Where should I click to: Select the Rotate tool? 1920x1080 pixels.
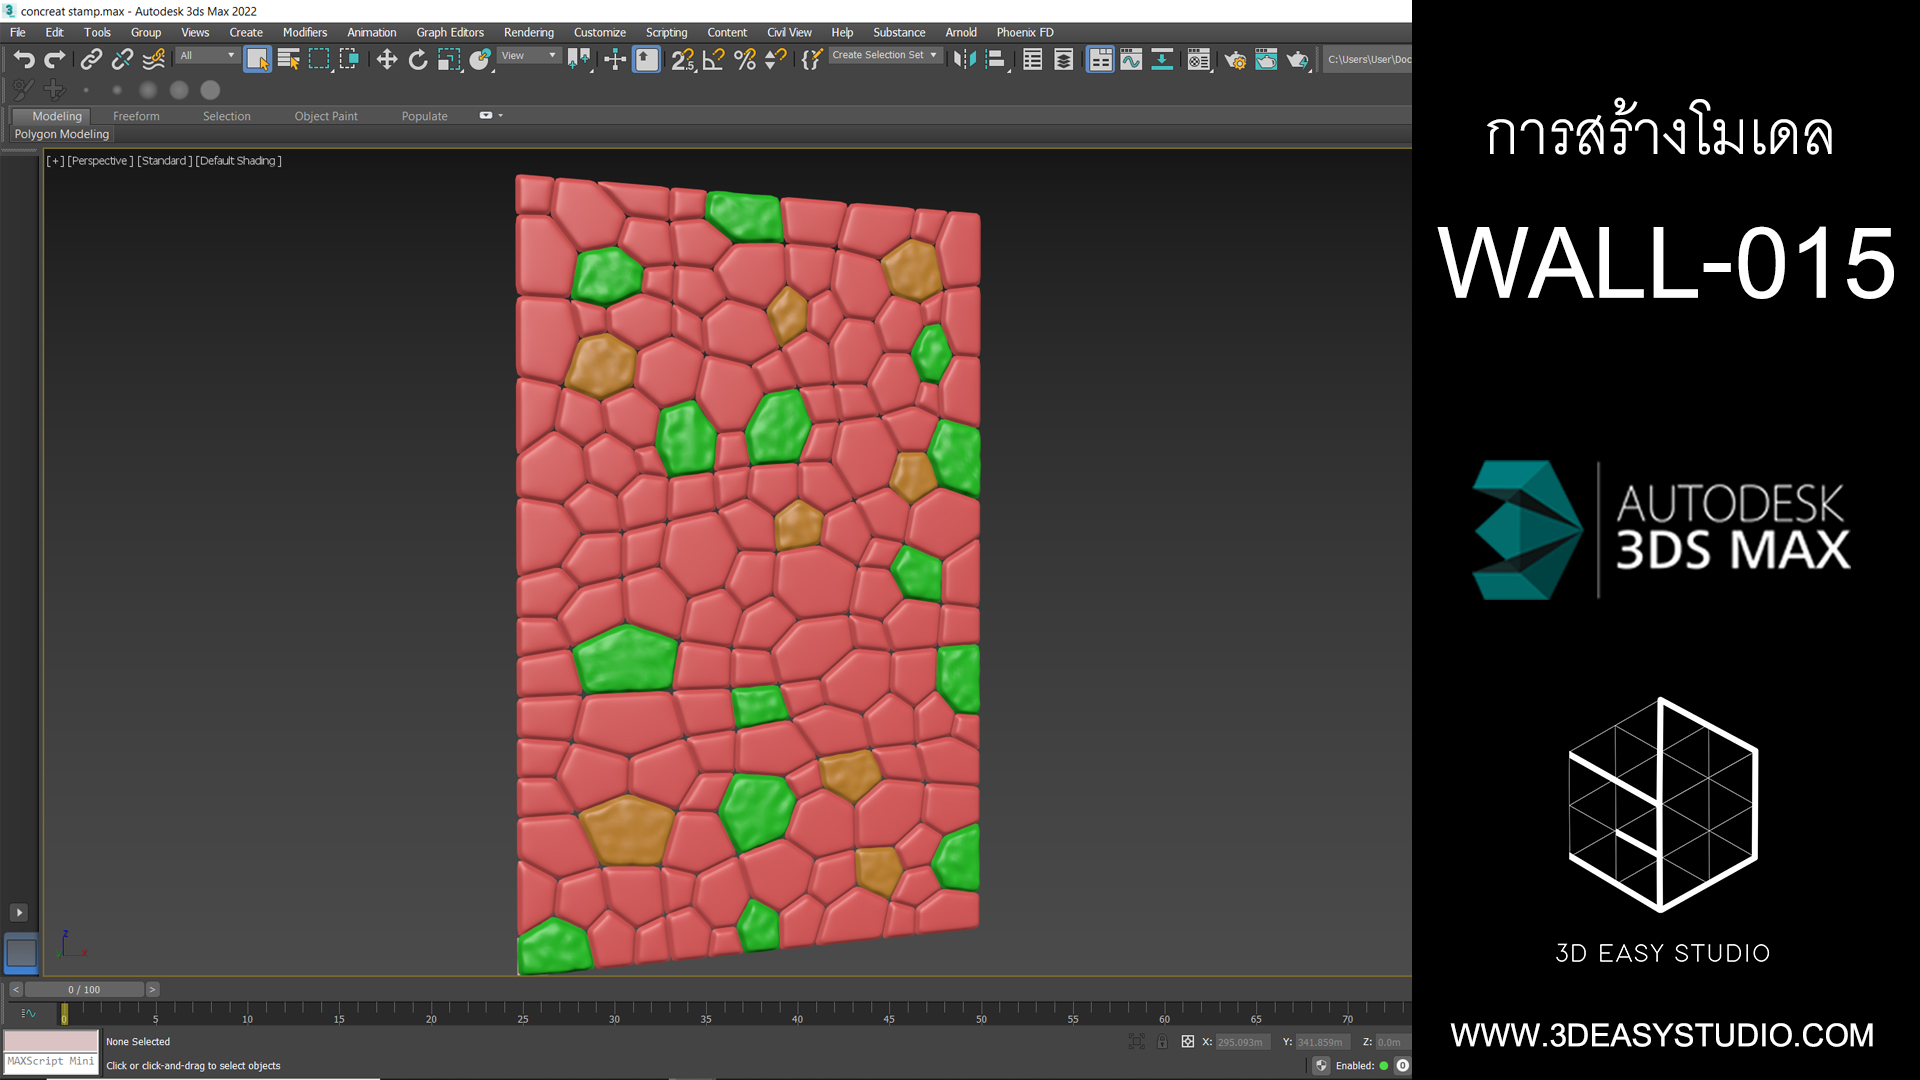418,60
